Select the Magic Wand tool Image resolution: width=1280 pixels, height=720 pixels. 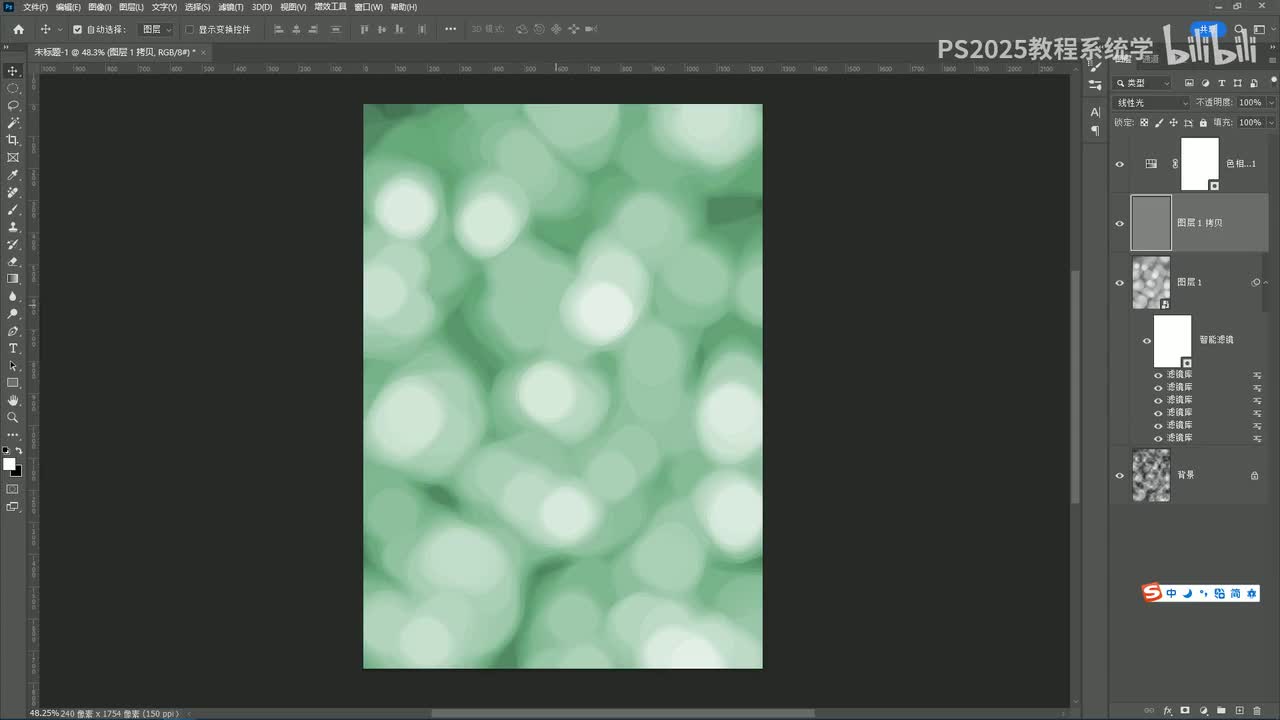point(13,123)
